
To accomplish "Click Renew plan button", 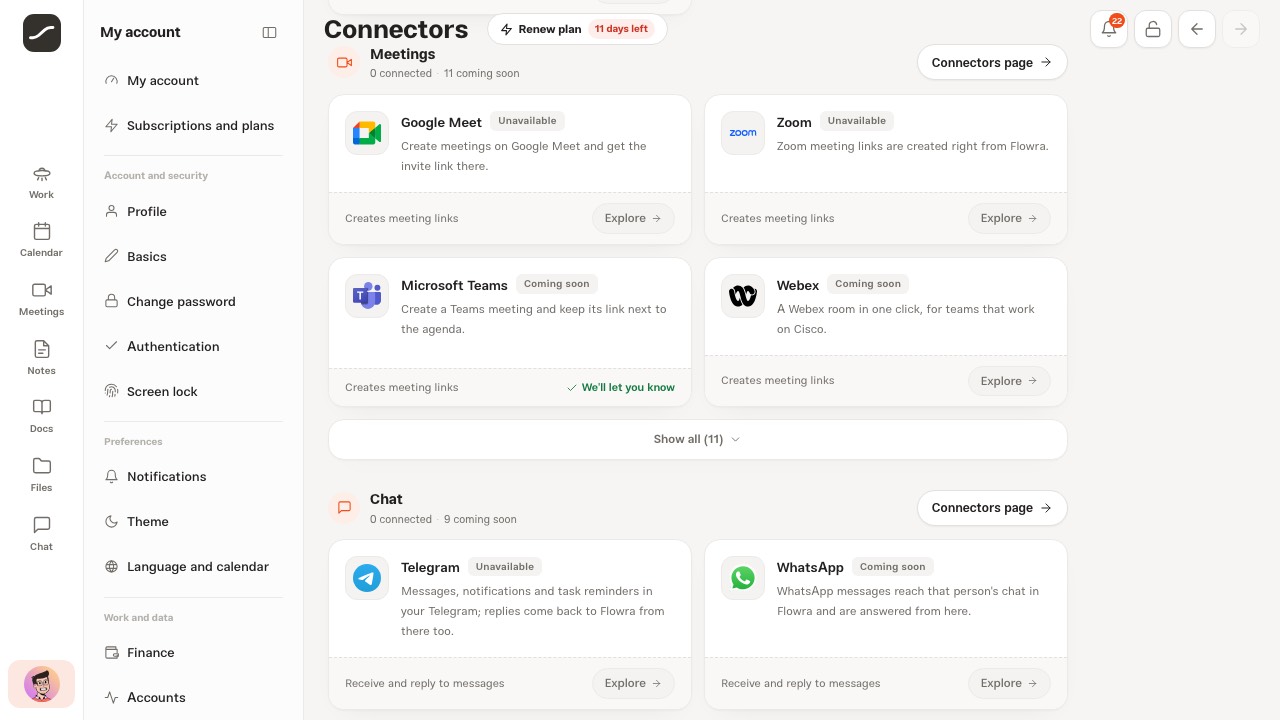I will 577,29.
